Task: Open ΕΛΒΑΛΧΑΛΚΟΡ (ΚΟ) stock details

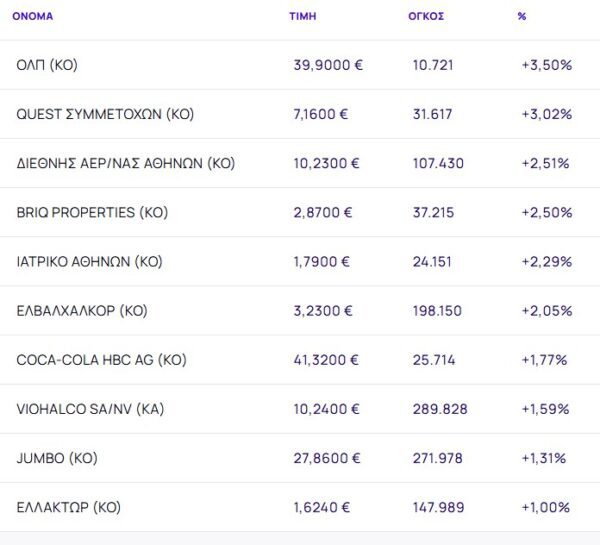Action: [82, 310]
